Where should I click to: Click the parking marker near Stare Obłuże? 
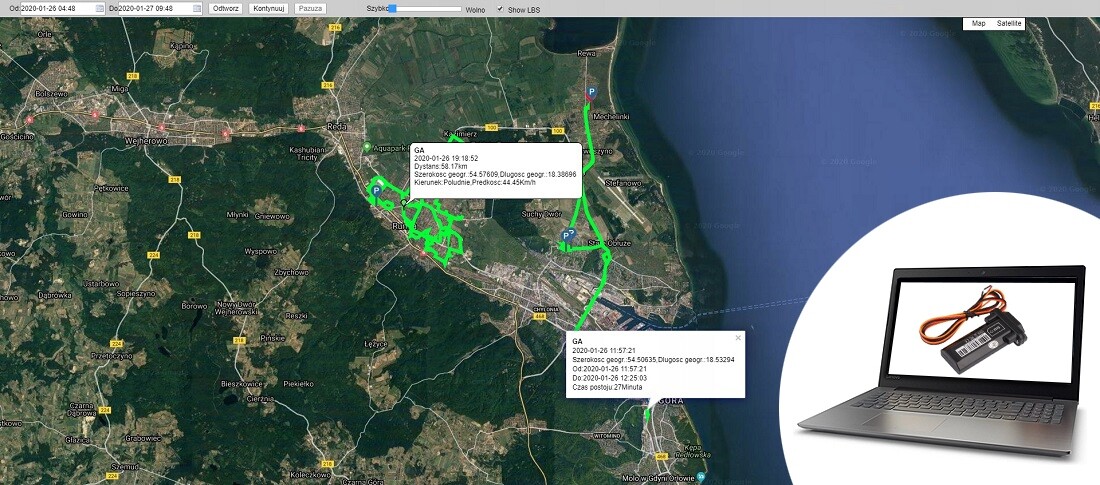click(566, 237)
